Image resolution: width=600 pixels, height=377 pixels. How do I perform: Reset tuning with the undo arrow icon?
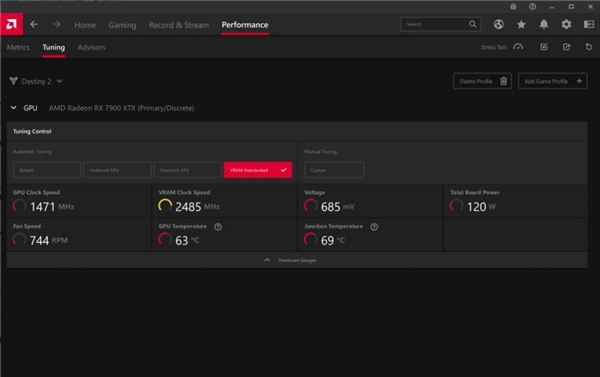589,47
